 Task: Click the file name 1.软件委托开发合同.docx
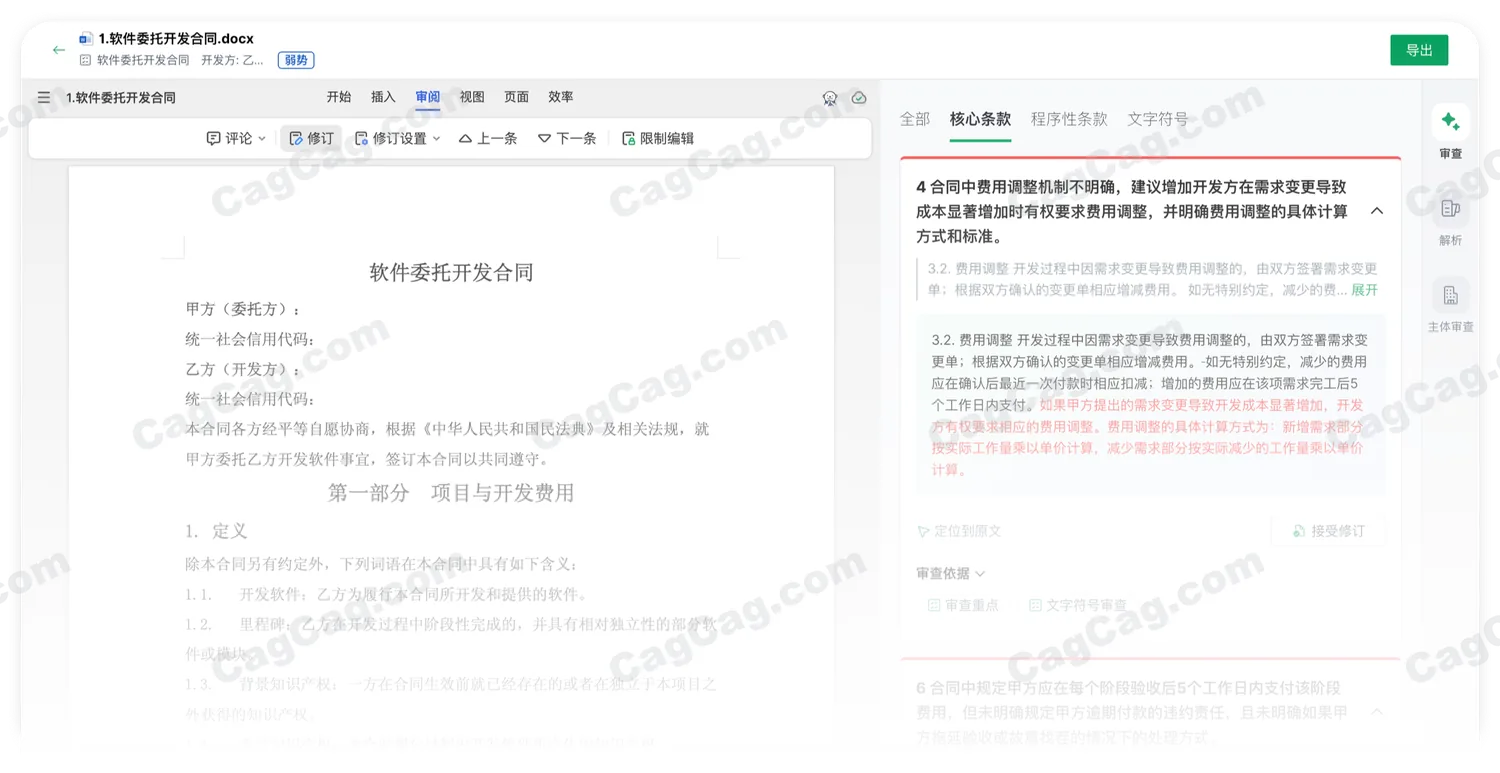coord(176,39)
